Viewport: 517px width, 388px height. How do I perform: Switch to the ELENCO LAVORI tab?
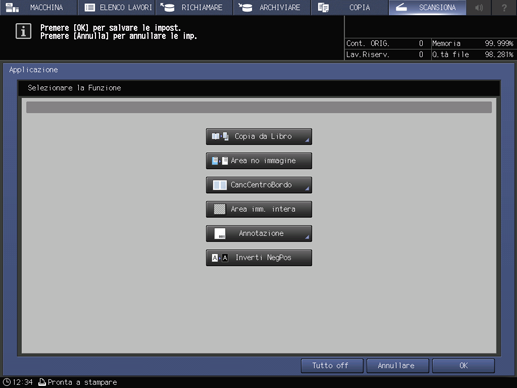tap(116, 7)
